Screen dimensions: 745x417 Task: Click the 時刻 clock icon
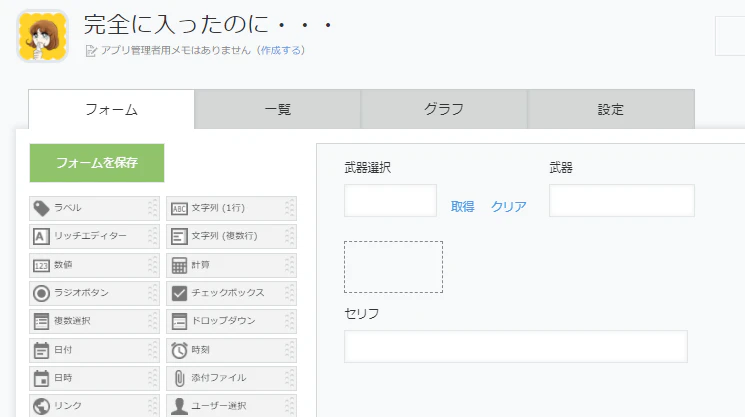[179, 350]
